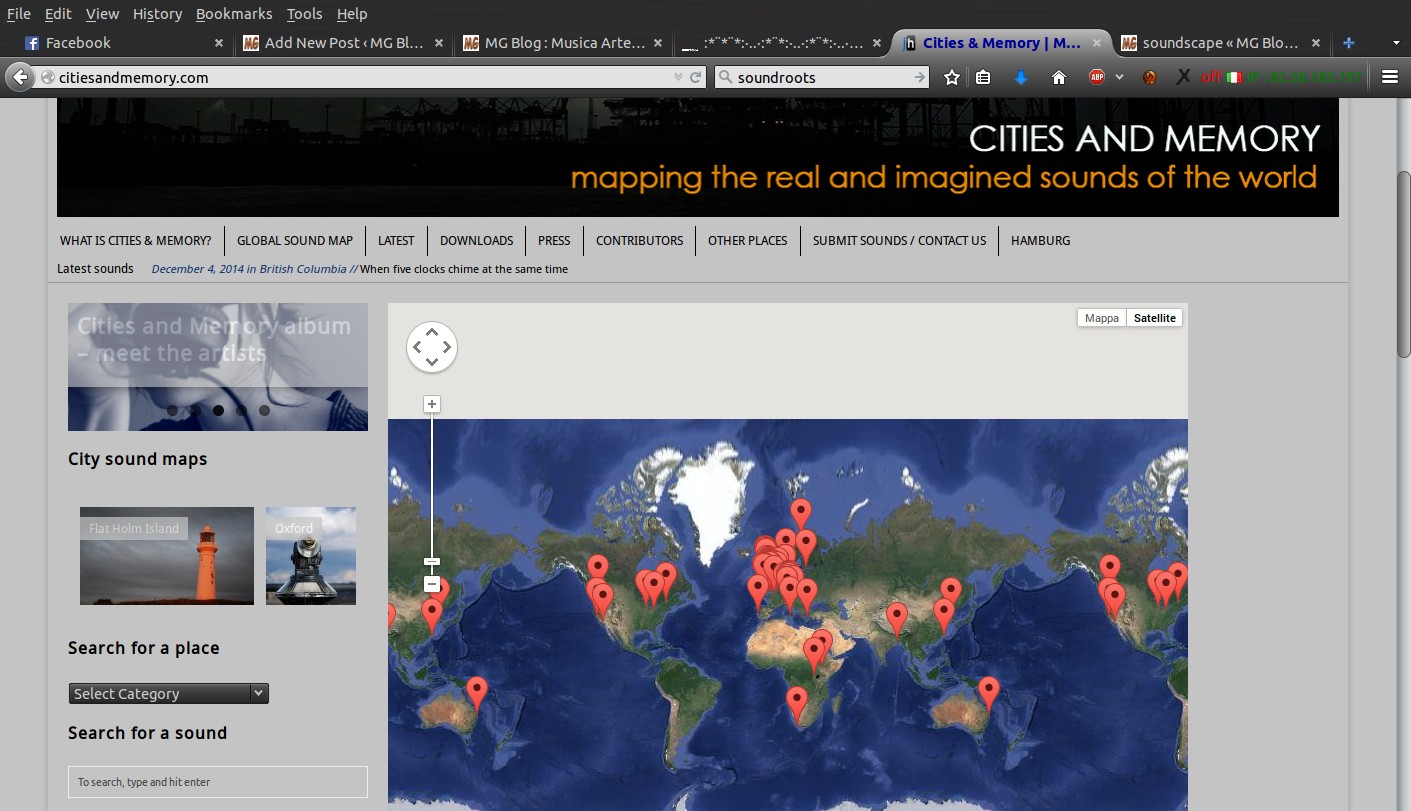
Task: Bookmark this page with the star icon
Action: pyautogui.click(x=952, y=77)
